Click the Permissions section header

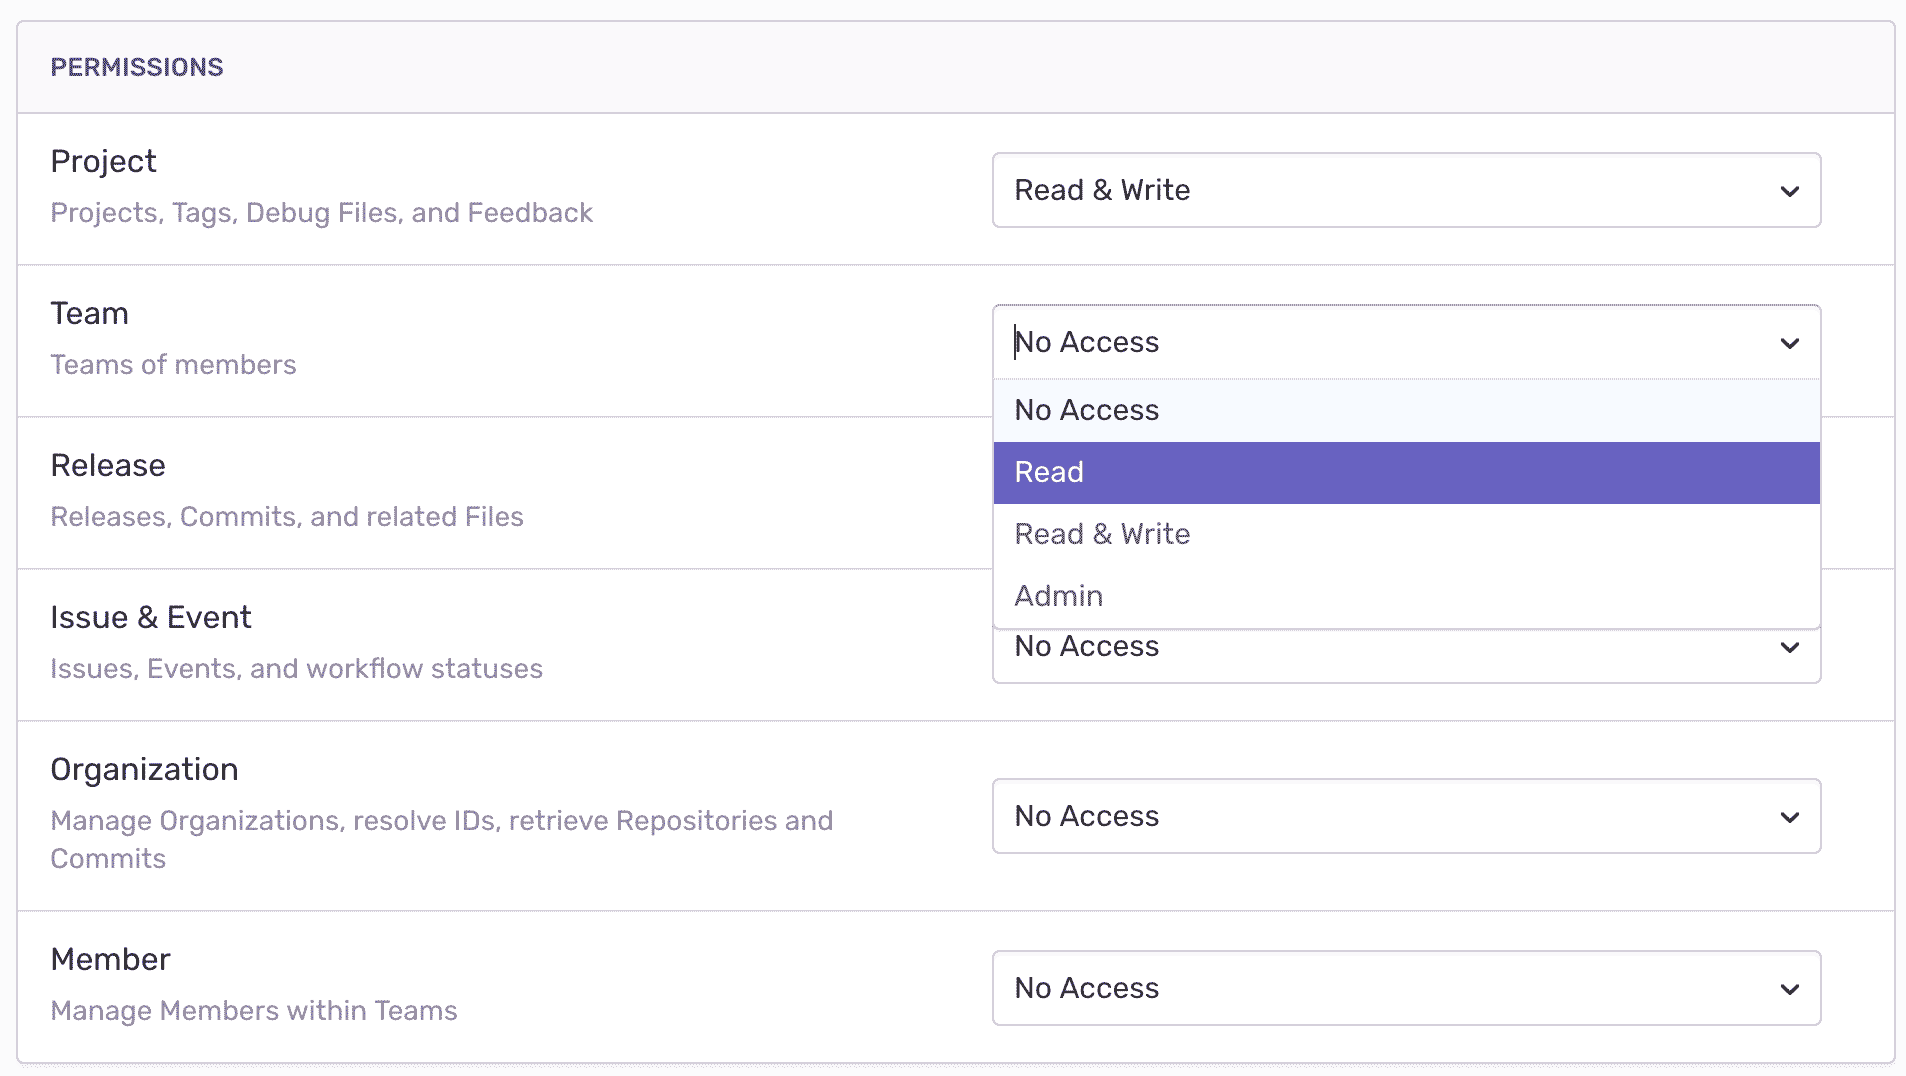click(x=137, y=67)
